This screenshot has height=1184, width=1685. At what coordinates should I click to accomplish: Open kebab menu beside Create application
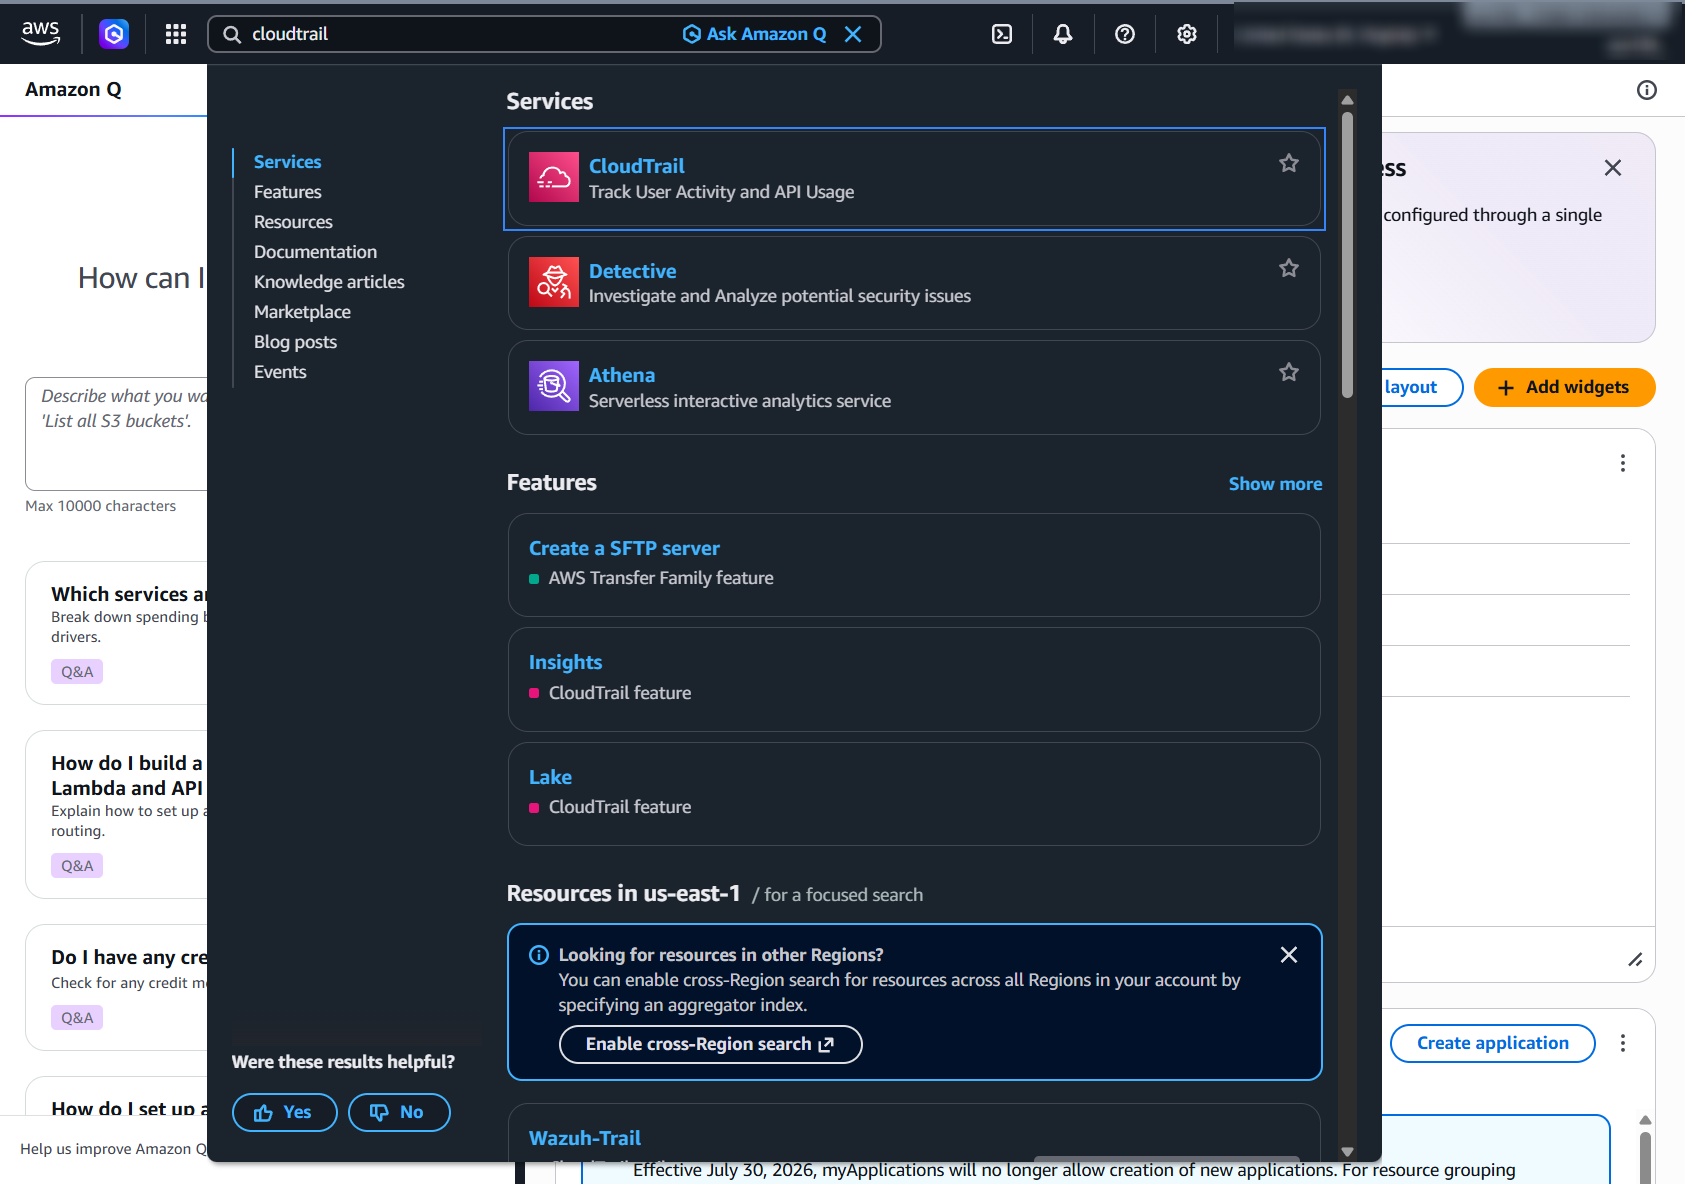[x=1623, y=1043]
